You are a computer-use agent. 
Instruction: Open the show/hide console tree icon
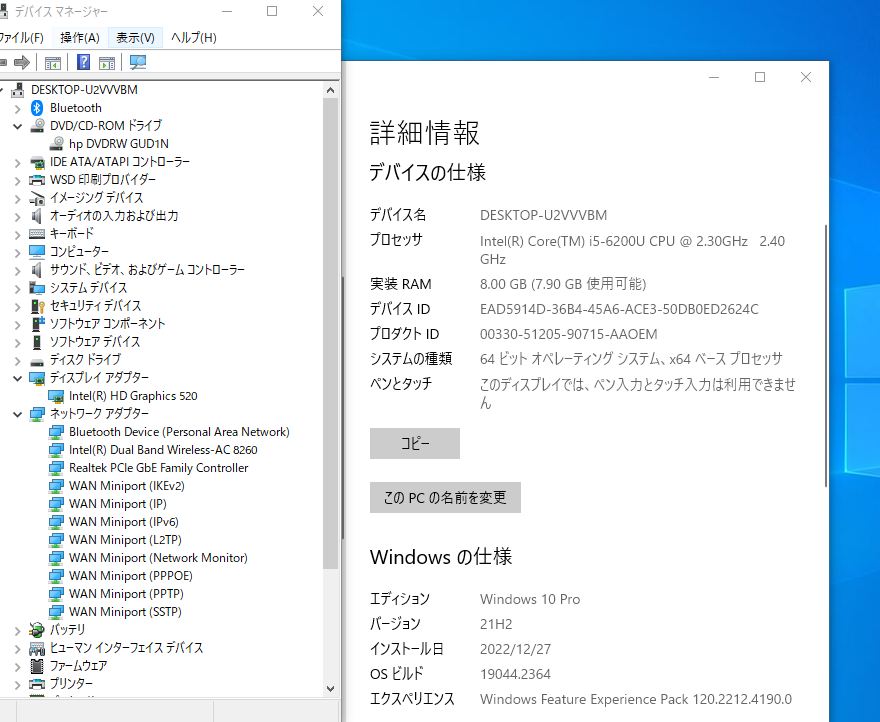click(53, 62)
